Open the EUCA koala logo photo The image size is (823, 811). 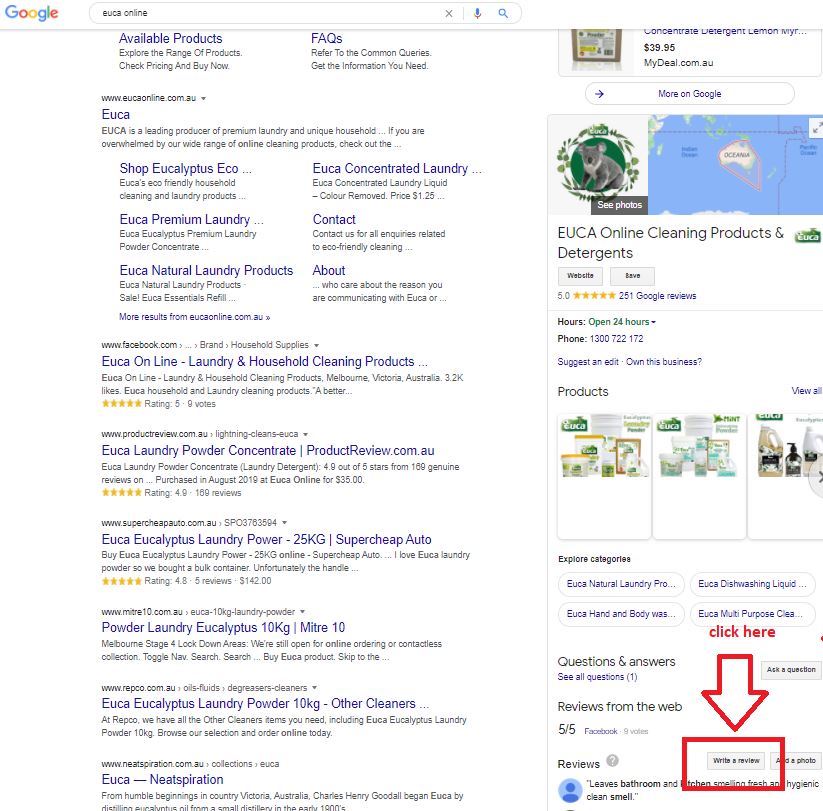coord(598,164)
